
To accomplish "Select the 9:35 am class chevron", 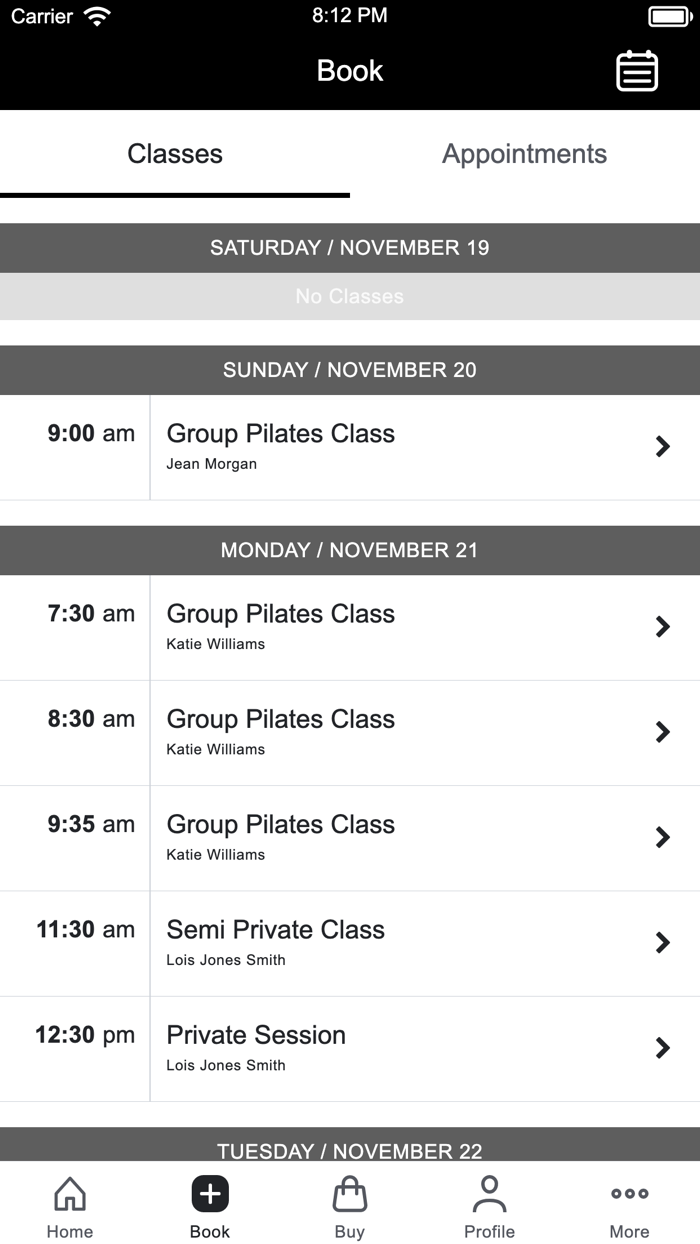I will point(663,837).
